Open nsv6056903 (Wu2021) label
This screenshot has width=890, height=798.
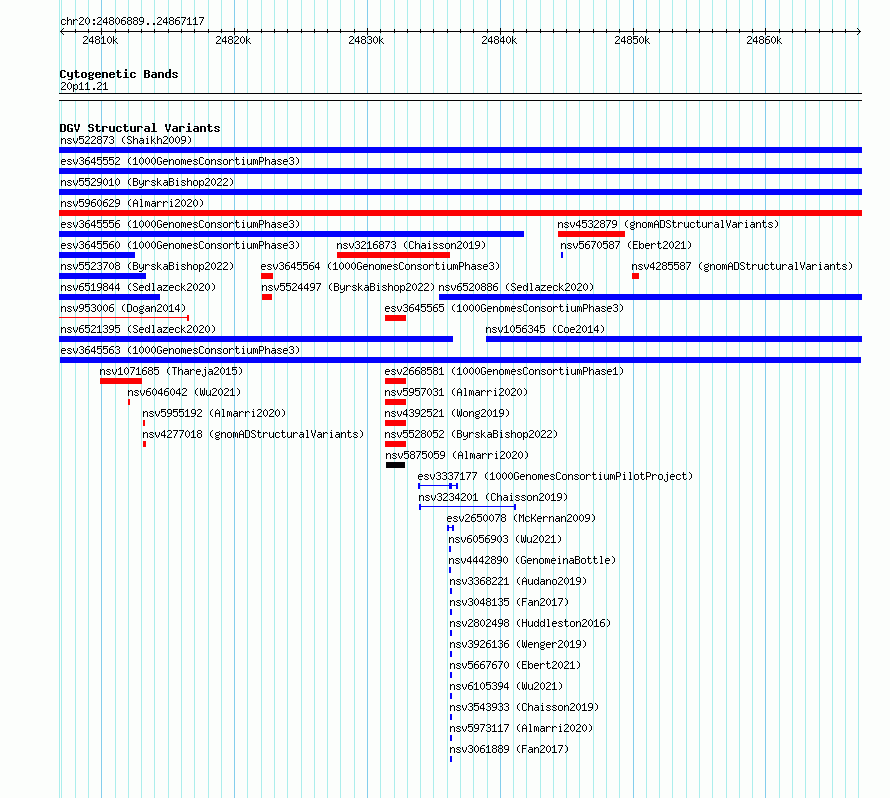tap(505, 539)
